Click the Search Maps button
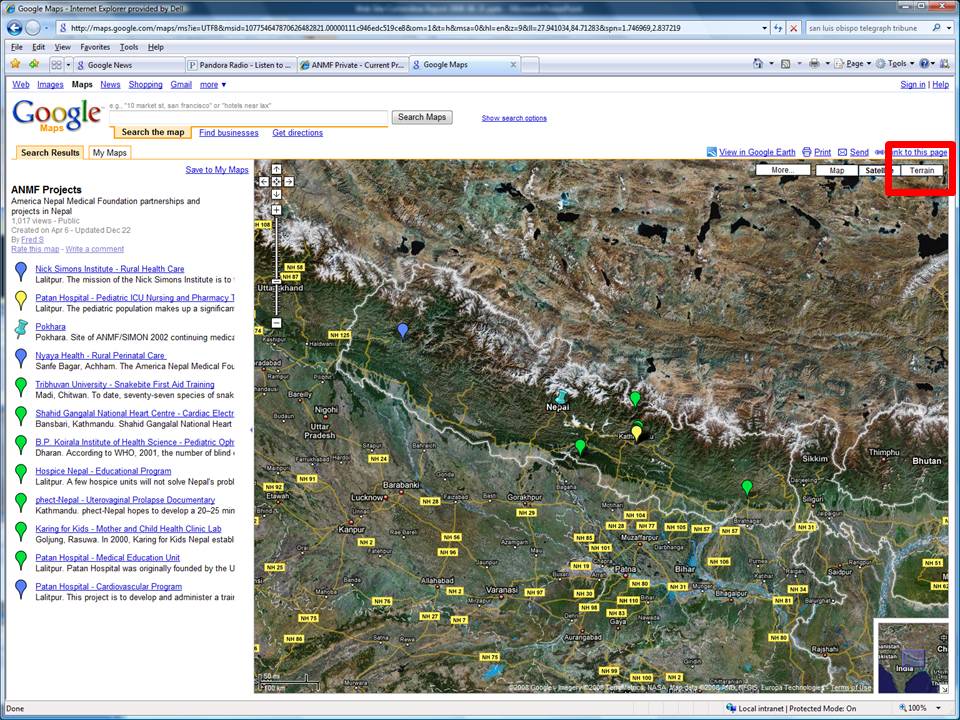The height and width of the screenshot is (720, 960). pyautogui.click(x=422, y=117)
